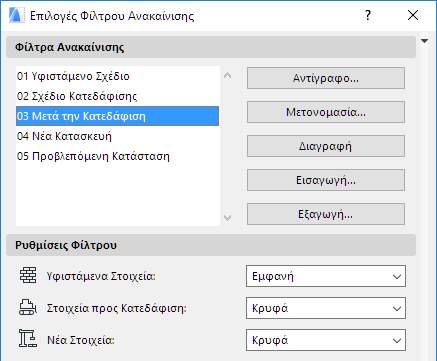Click the demolition bulldozer icon
This screenshot has height=361, width=437.
(x=28, y=308)
